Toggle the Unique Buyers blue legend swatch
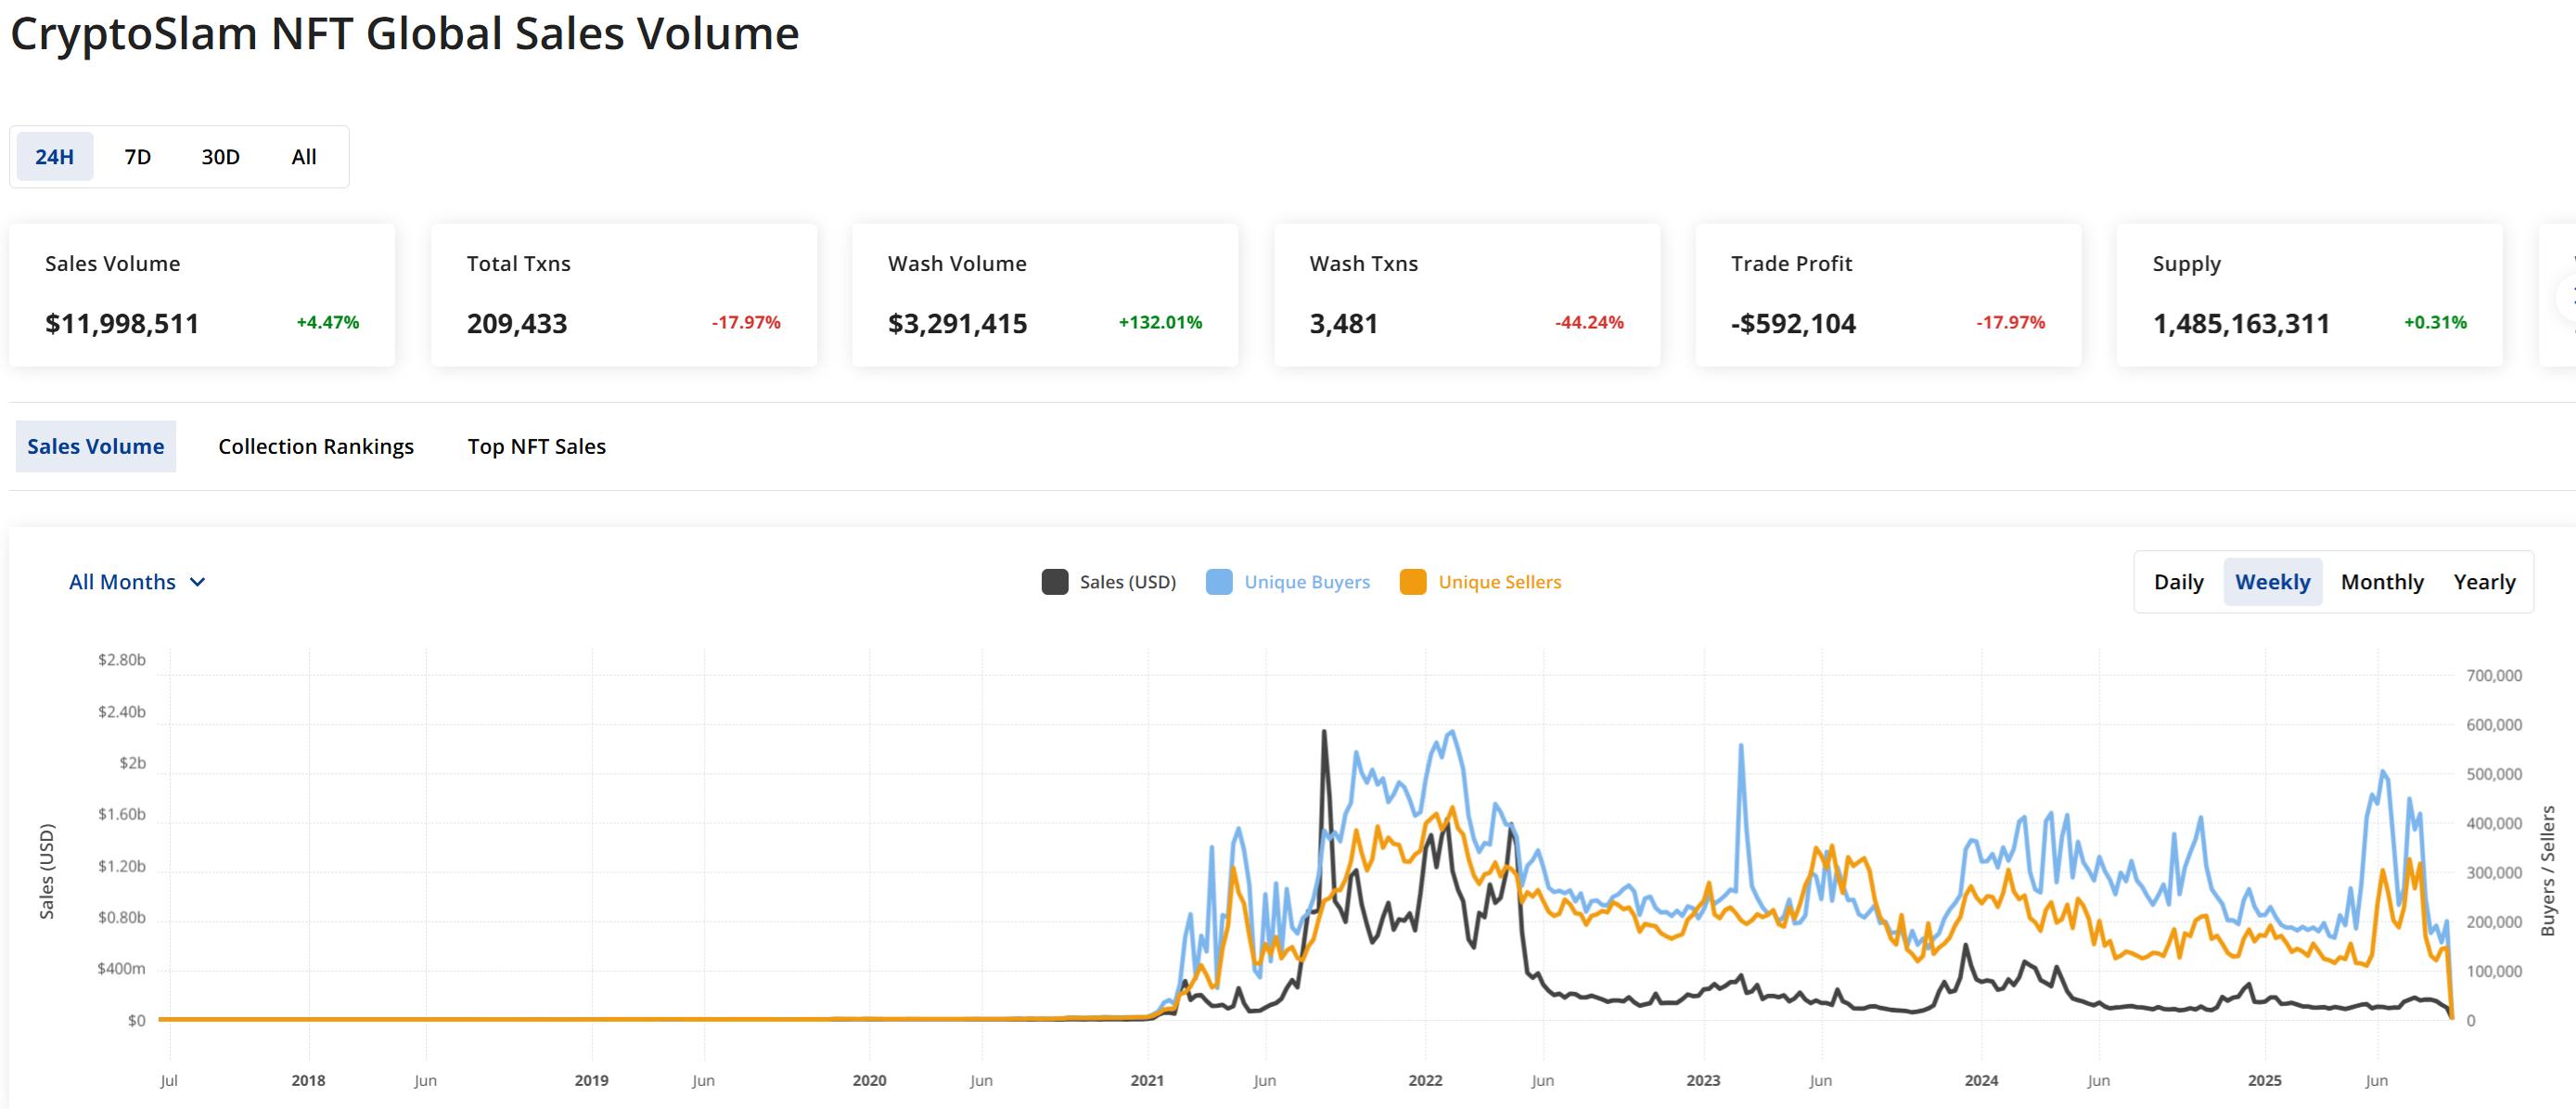Viewport: 2576px width, 1109px height. (1219, 582)
